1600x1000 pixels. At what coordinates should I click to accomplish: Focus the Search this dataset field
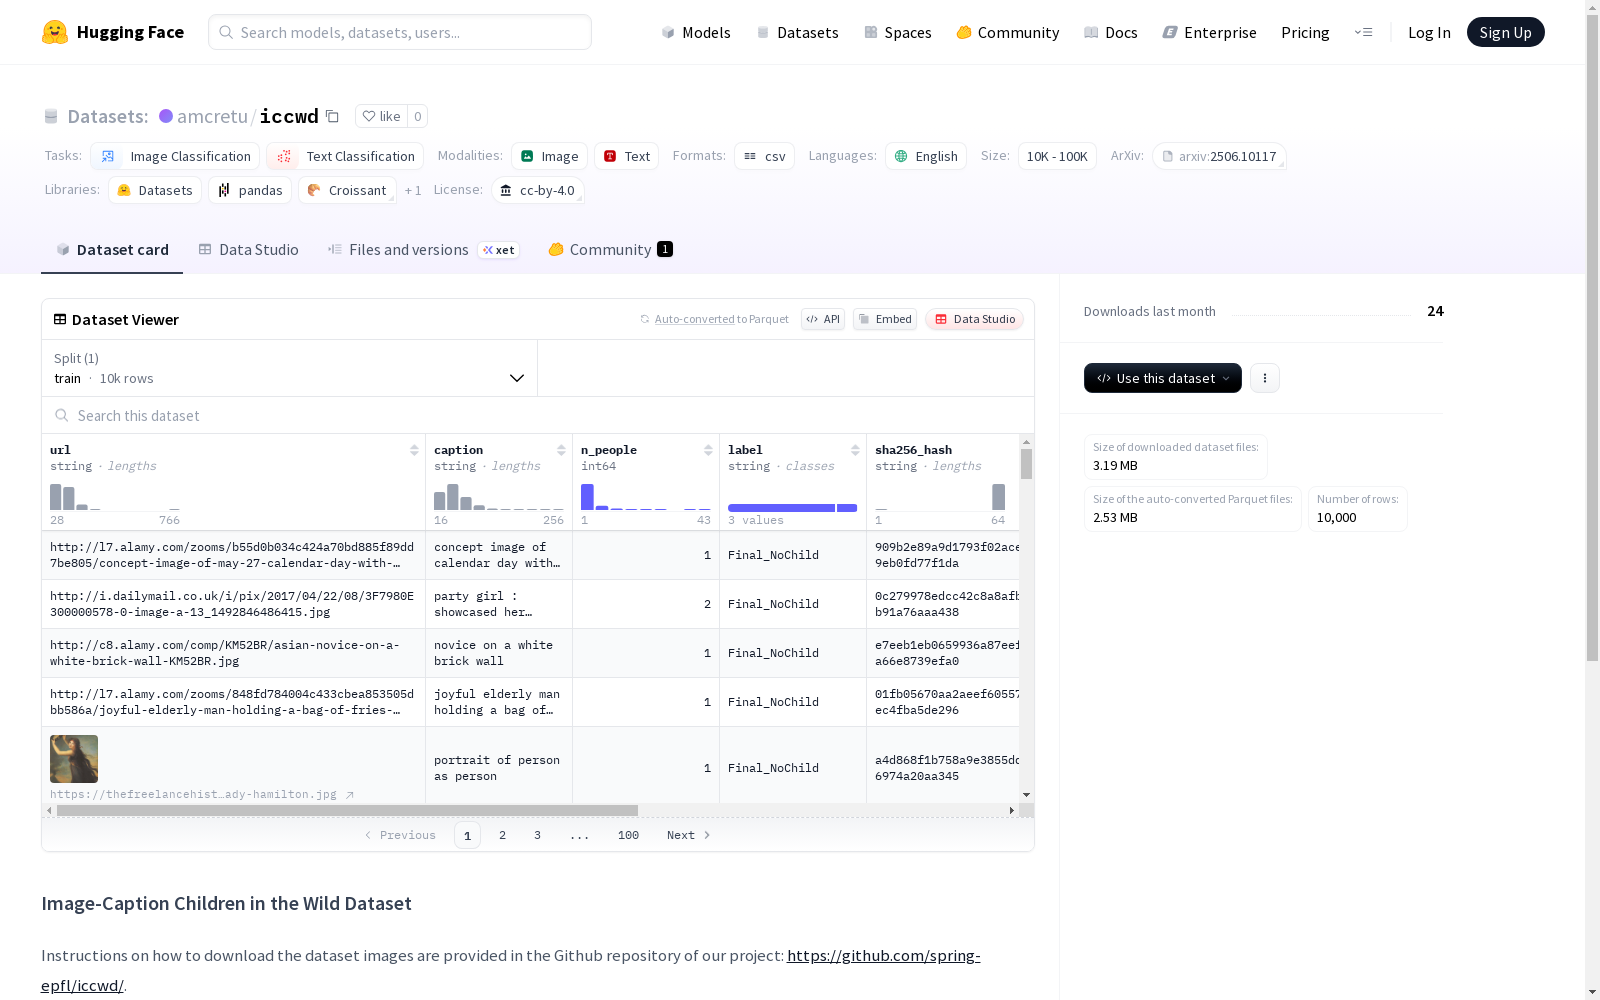(x=538, y=415)
